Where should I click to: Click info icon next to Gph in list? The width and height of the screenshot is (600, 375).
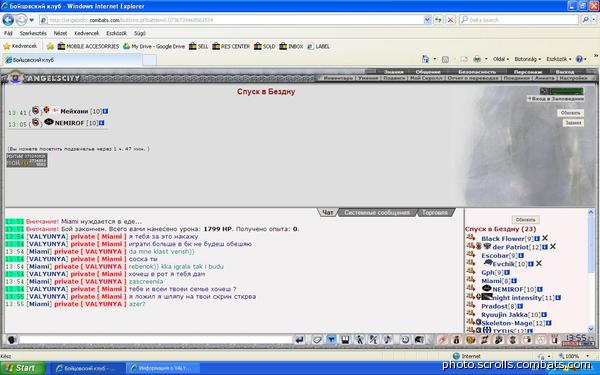507,272
